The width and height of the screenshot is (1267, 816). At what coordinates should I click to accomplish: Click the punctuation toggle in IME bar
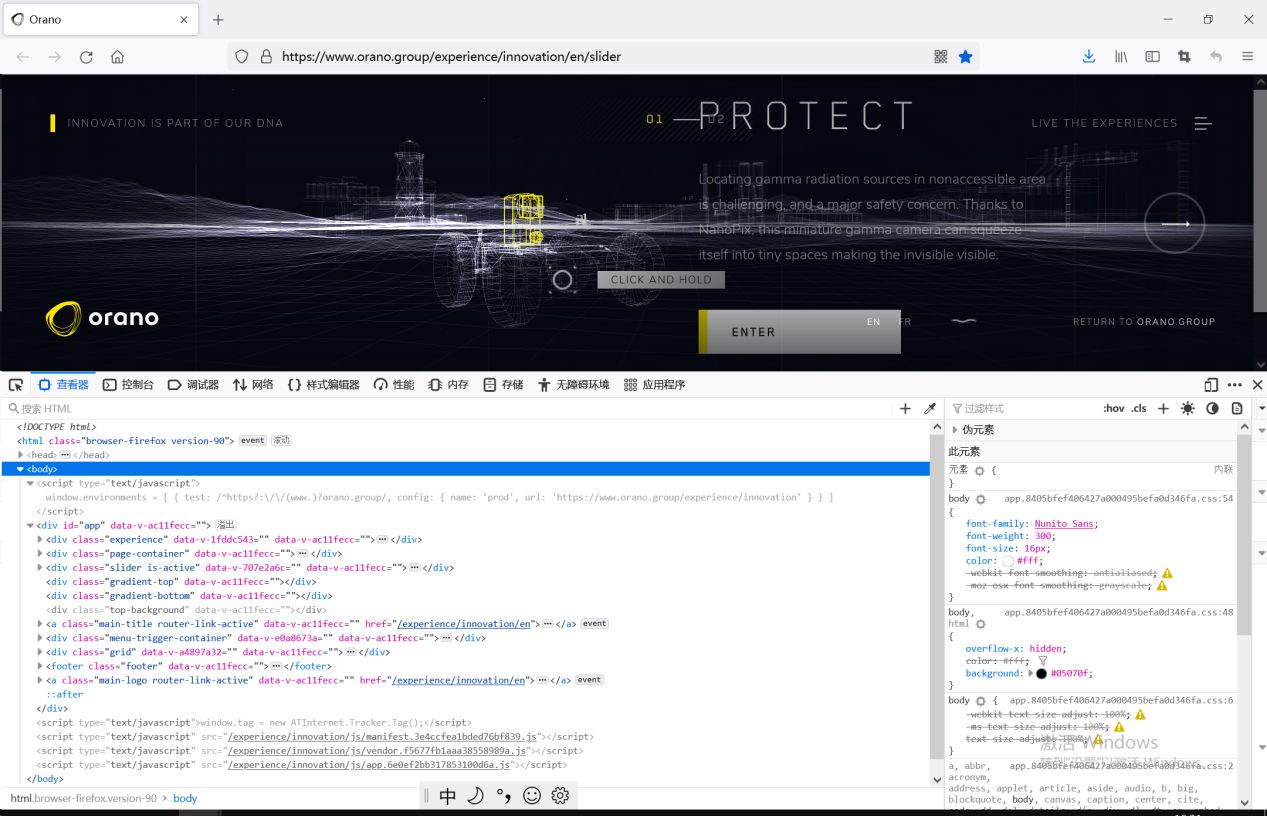point(504,796)
